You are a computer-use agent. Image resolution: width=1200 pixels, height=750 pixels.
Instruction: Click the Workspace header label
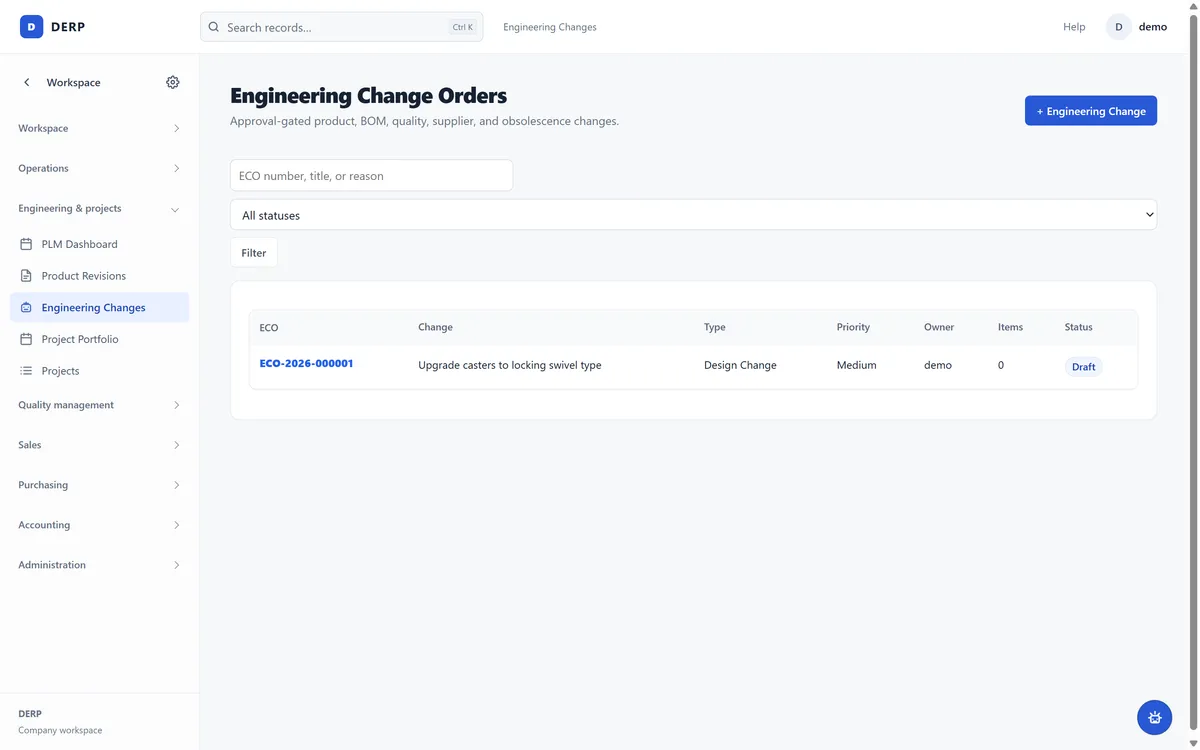tap(73, 82)
